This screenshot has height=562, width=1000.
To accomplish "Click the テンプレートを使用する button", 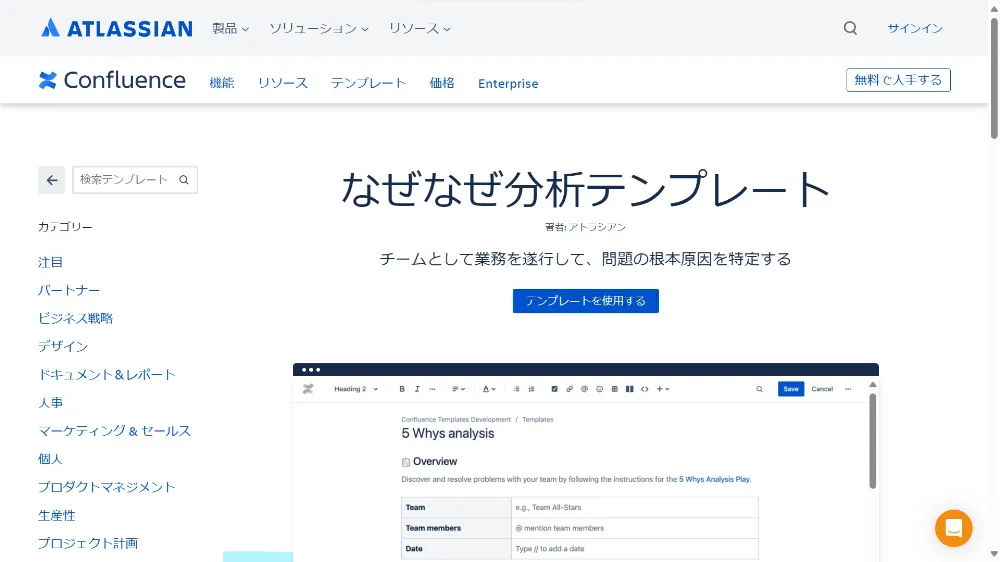I will pos(585,301).
